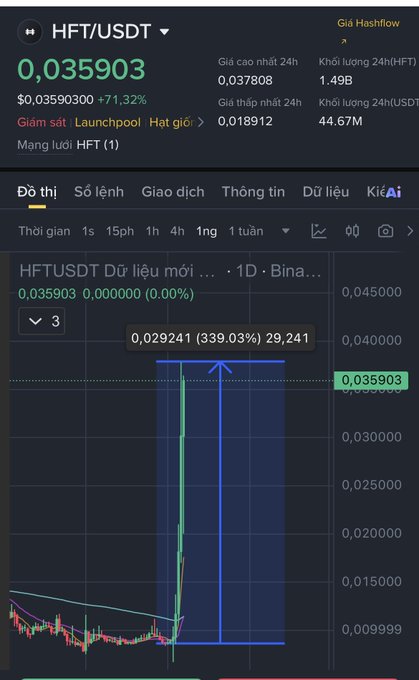This screenshot has width=419, height=680.
Task: Open the chart indicators icon
Action: [319, 231]
